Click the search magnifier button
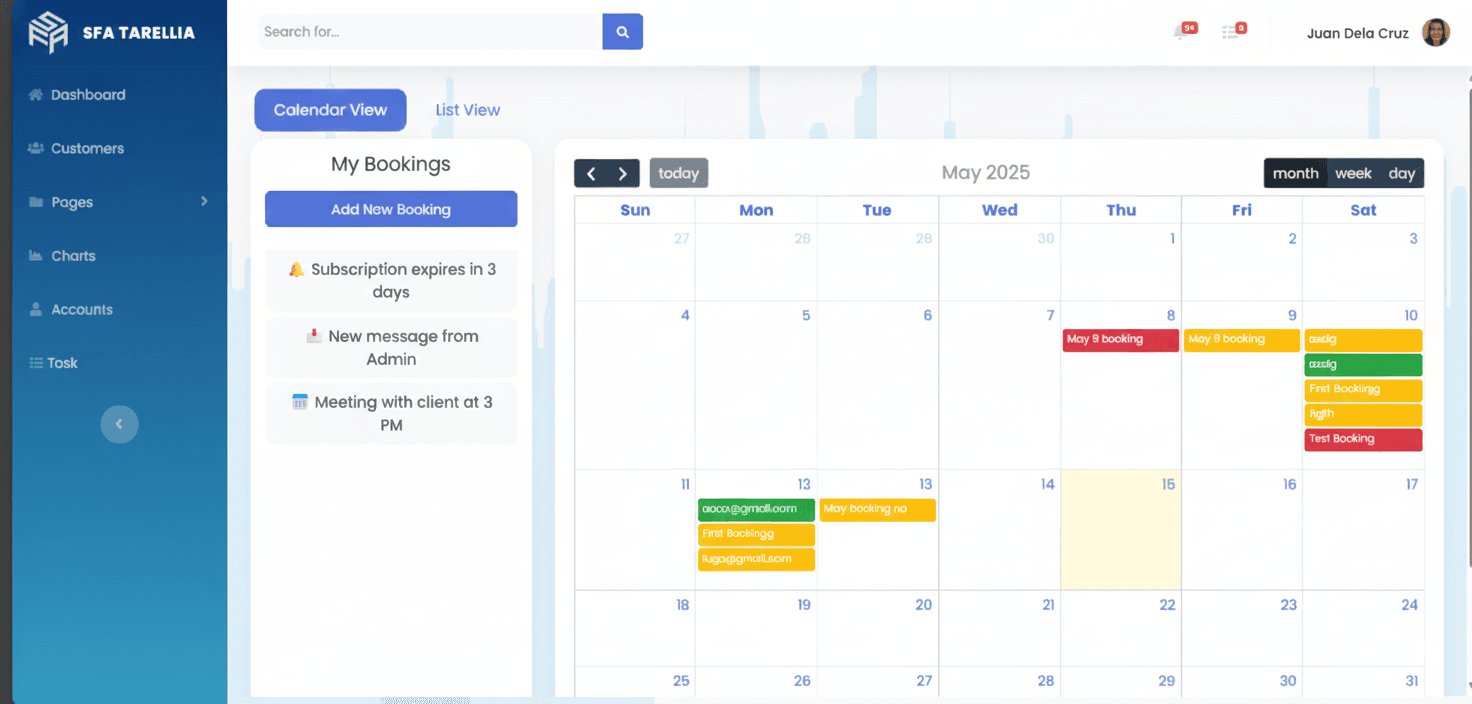This screenshot has height=704, width=1472. [x=622, y=32]
